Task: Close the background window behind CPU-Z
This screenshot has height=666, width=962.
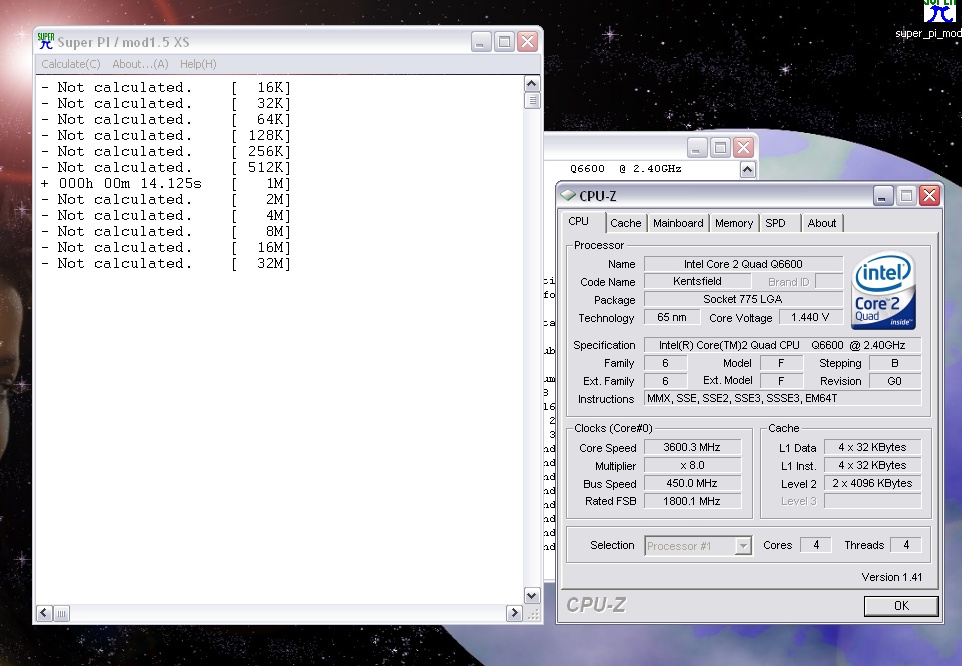Action: coord(743,148)
